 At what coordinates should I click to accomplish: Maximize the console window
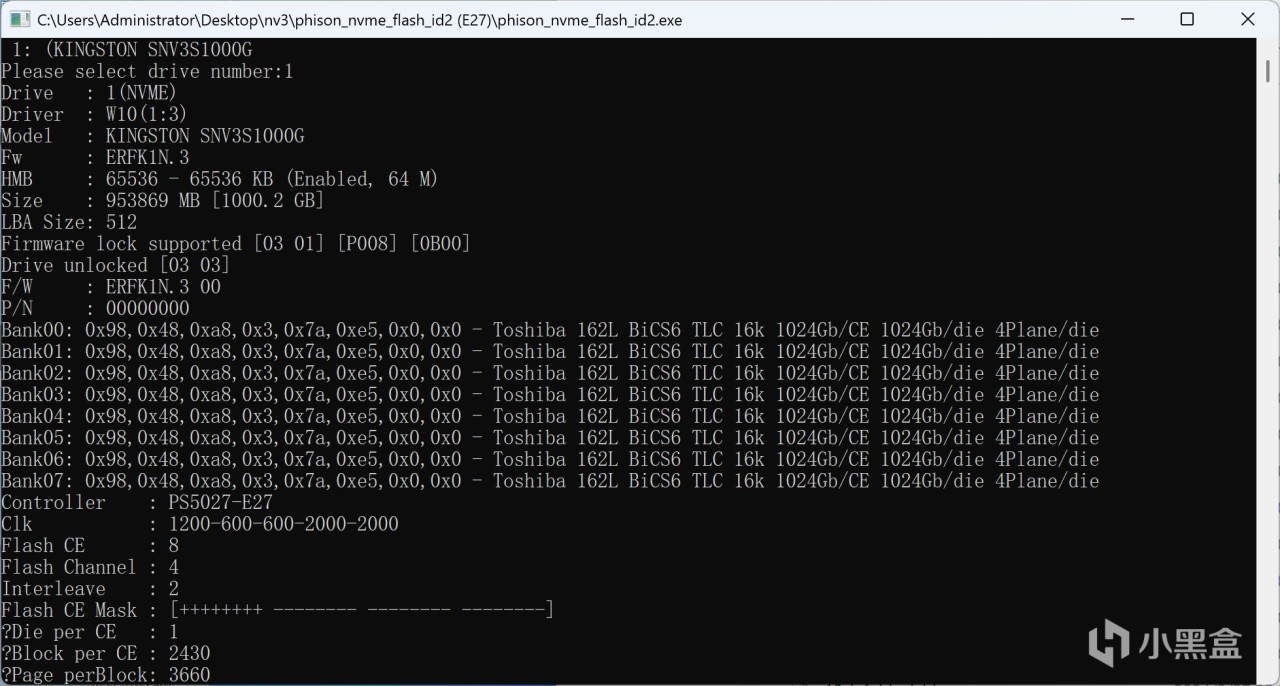point(1186,19)
